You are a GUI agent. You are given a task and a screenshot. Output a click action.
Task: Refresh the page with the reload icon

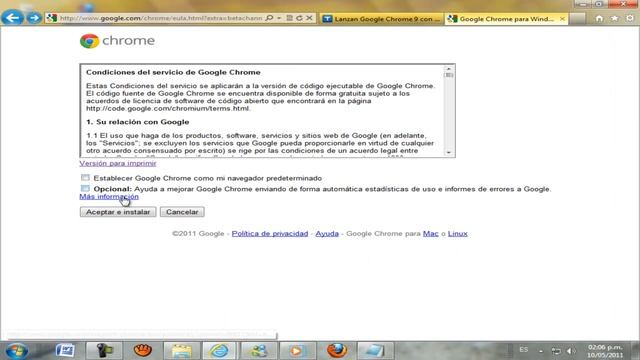[x=300, y=18]
